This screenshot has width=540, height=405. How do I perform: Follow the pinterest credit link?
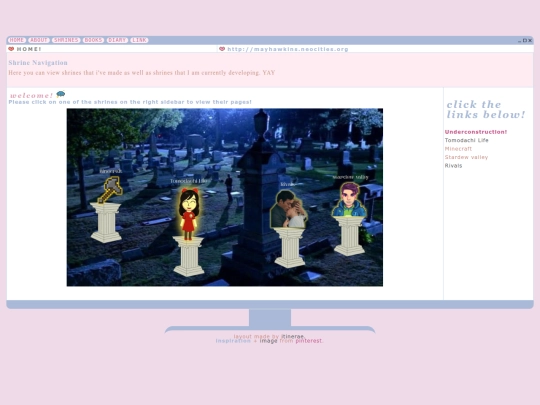pos(309,341)
